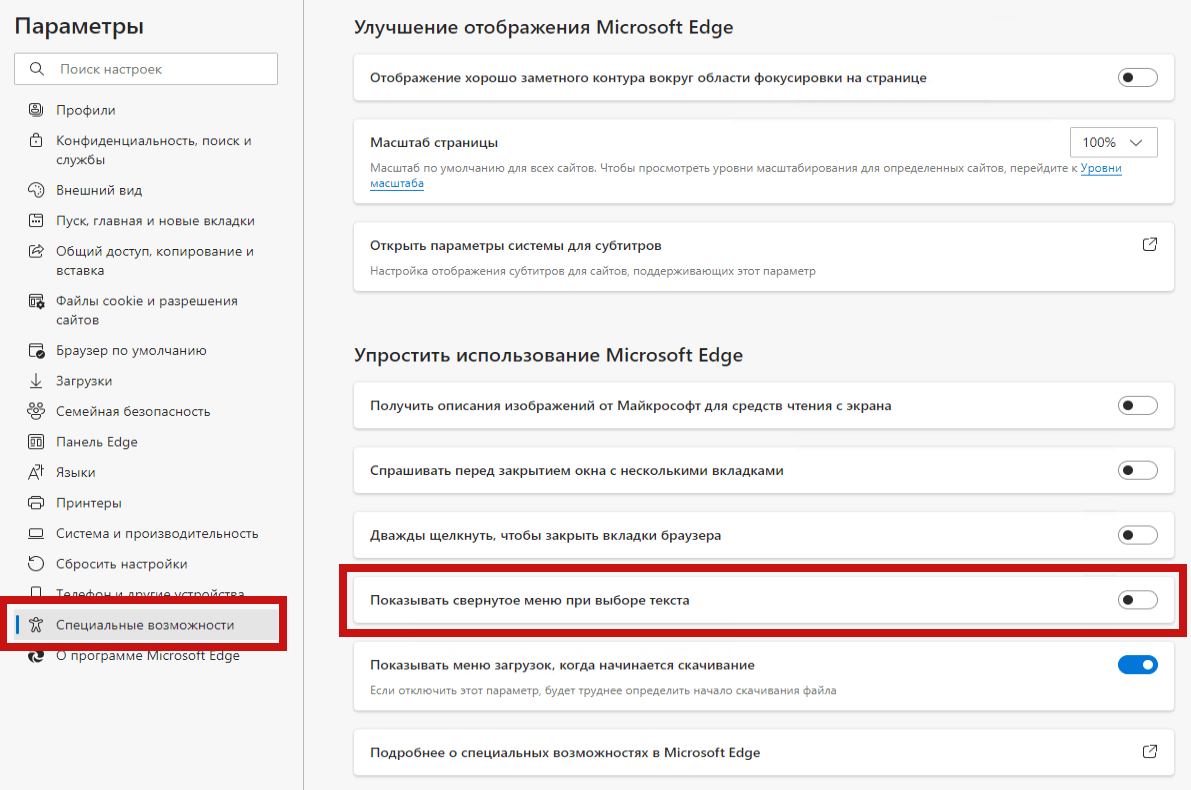Select Принтеры in the sidebar
1191x790 pixels.
click(x=88, y=503)
